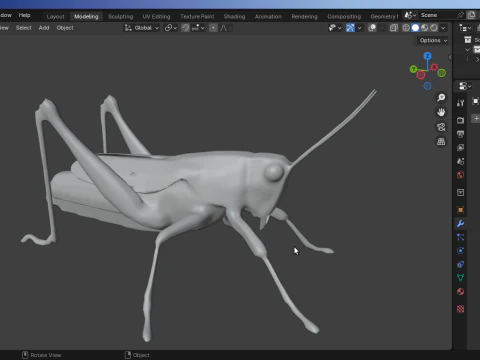Screen dimensions: 480x360
Task: Open the Tool properties tab
Action: [460, 103]
